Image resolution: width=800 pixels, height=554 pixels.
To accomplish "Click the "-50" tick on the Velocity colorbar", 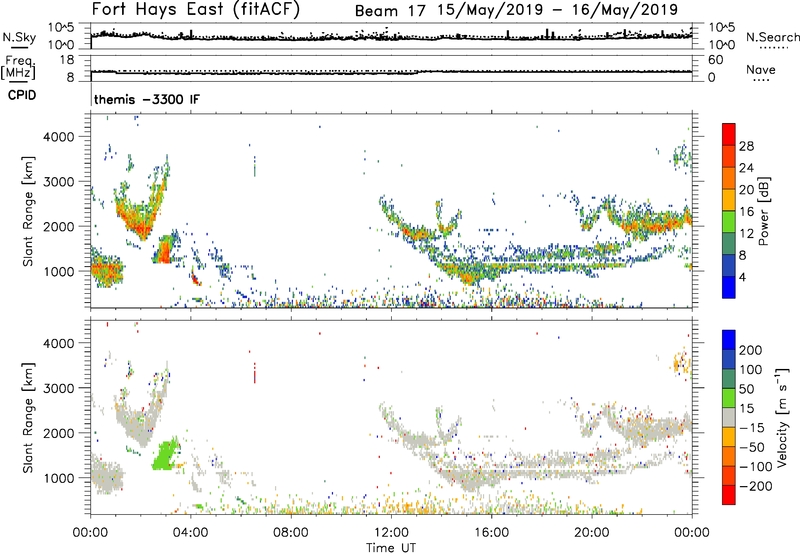I will tap(752, 447).
